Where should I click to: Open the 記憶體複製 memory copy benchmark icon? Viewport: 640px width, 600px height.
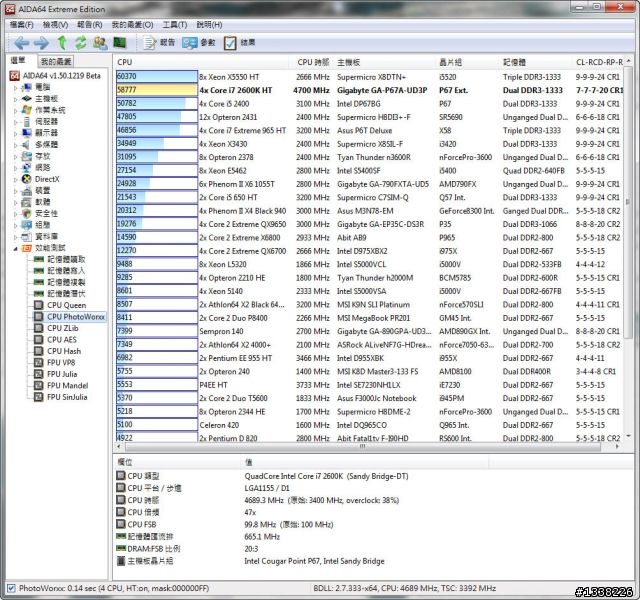[x=39, y=282]
